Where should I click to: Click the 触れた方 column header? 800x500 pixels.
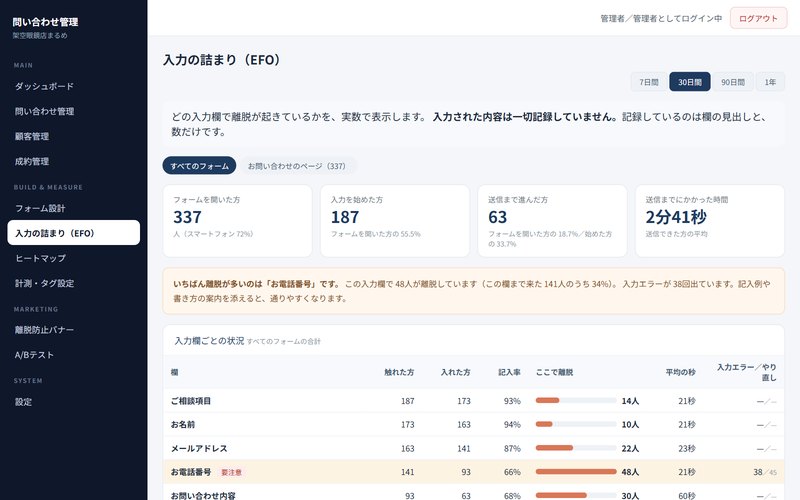[399, 372]
